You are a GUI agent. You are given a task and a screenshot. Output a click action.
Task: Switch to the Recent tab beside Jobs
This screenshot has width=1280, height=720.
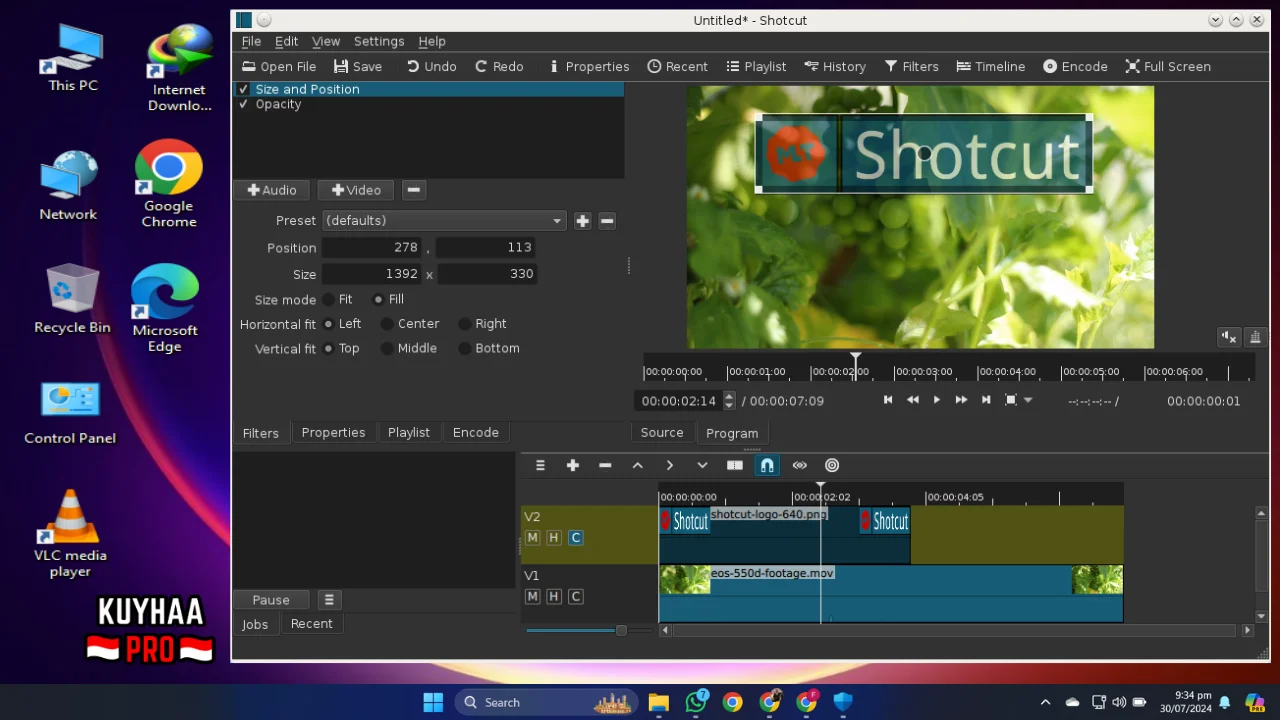coord(311,624)
